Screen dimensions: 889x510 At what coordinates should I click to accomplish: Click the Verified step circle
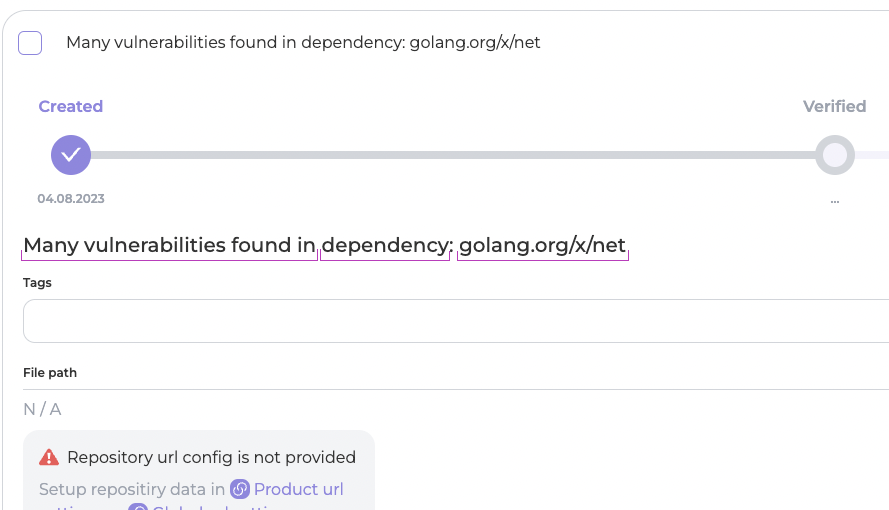tap(835, 155)
